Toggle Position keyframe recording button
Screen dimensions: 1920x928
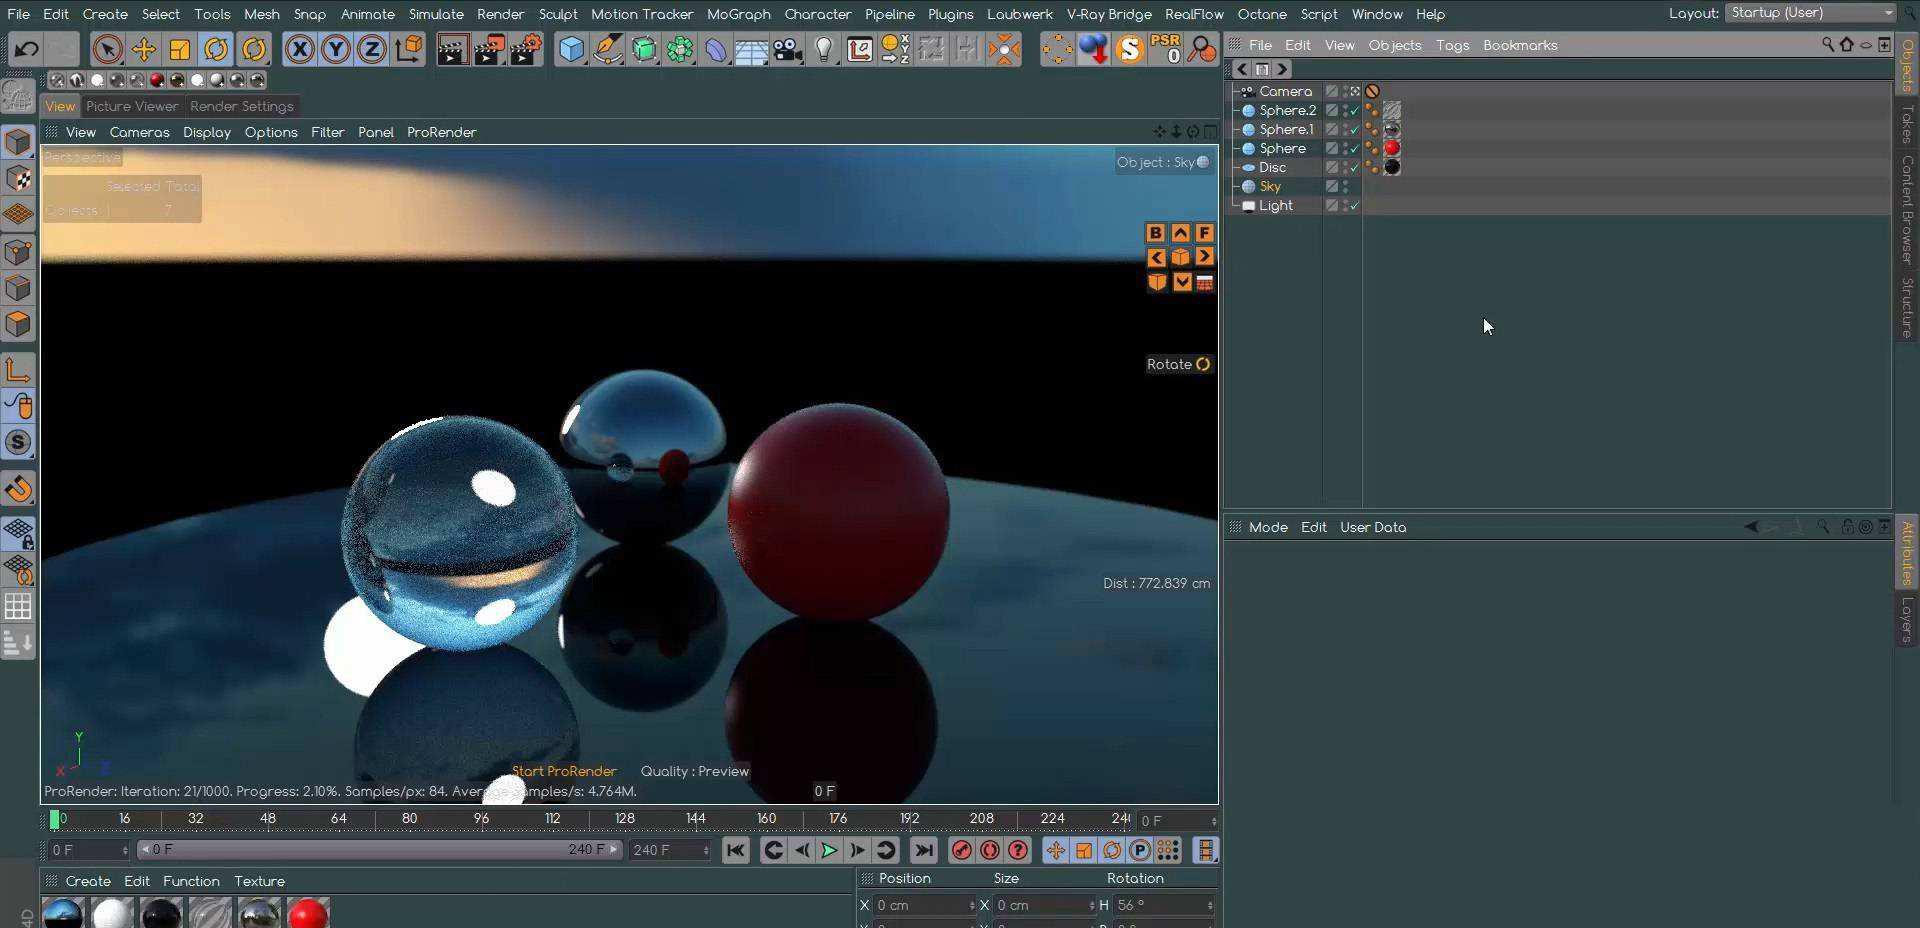pyautogui.click(x=1056, y=850)
